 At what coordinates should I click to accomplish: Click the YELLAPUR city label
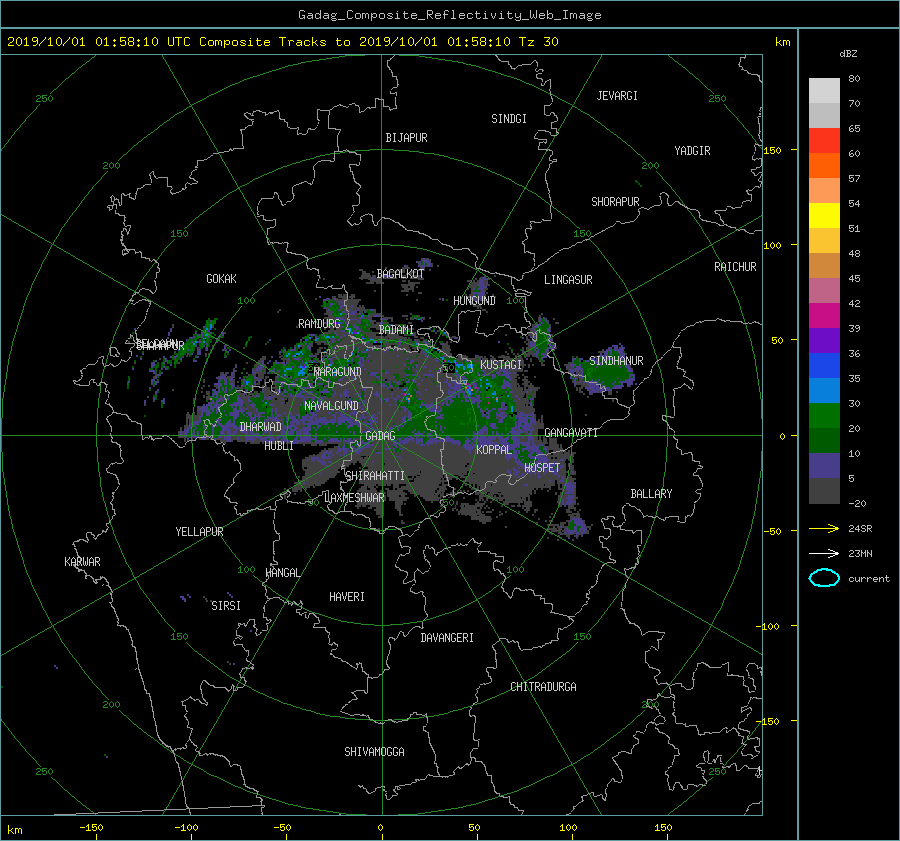tap(199, 532)
